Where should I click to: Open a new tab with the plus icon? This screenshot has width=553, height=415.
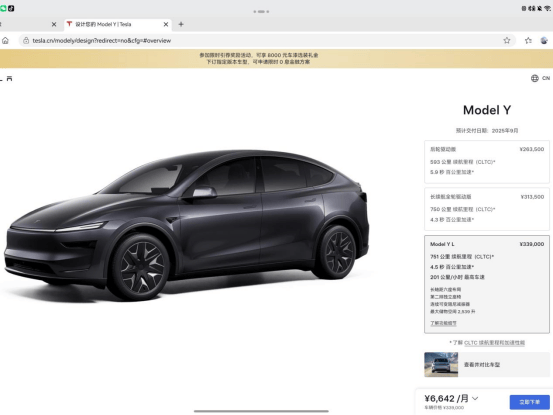(181, 24)
